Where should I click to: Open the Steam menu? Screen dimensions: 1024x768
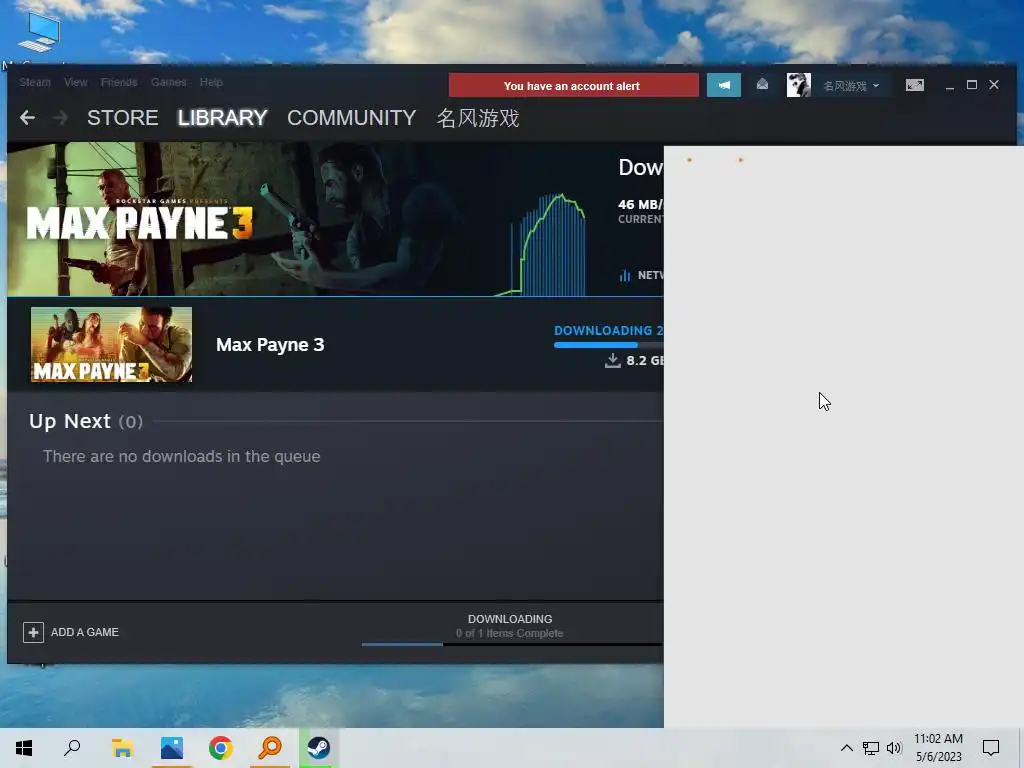click(x=35, y=82)
